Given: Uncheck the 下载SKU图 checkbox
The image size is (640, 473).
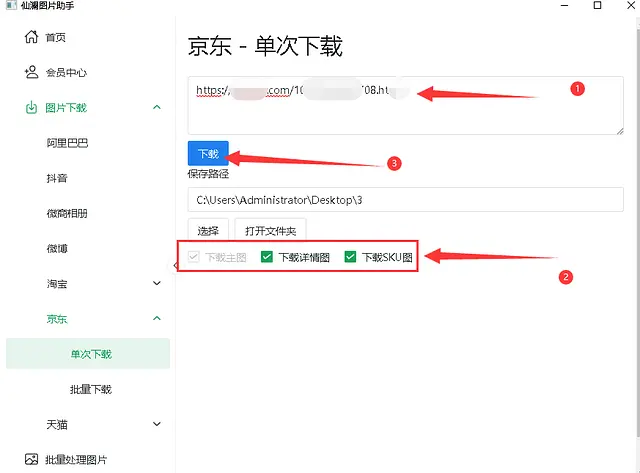Looking at the screenshot, I should click(350, 257).
